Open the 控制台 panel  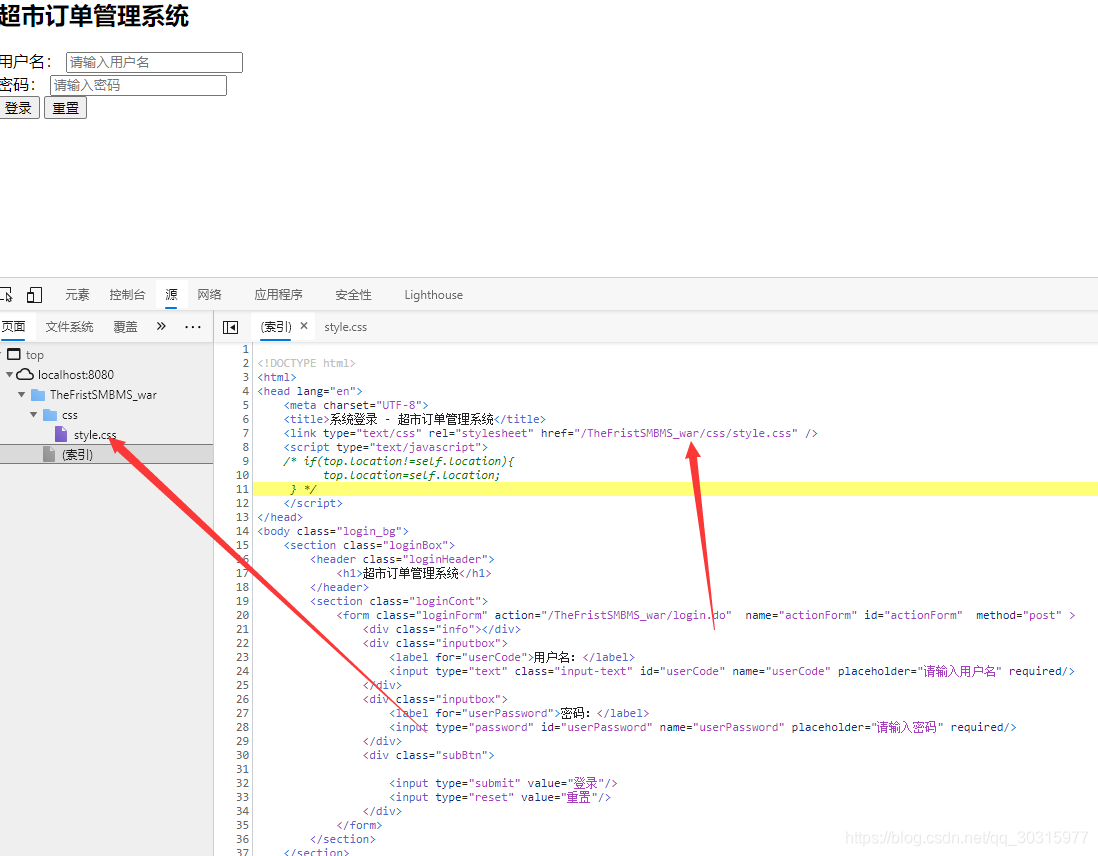coord(127,294)
